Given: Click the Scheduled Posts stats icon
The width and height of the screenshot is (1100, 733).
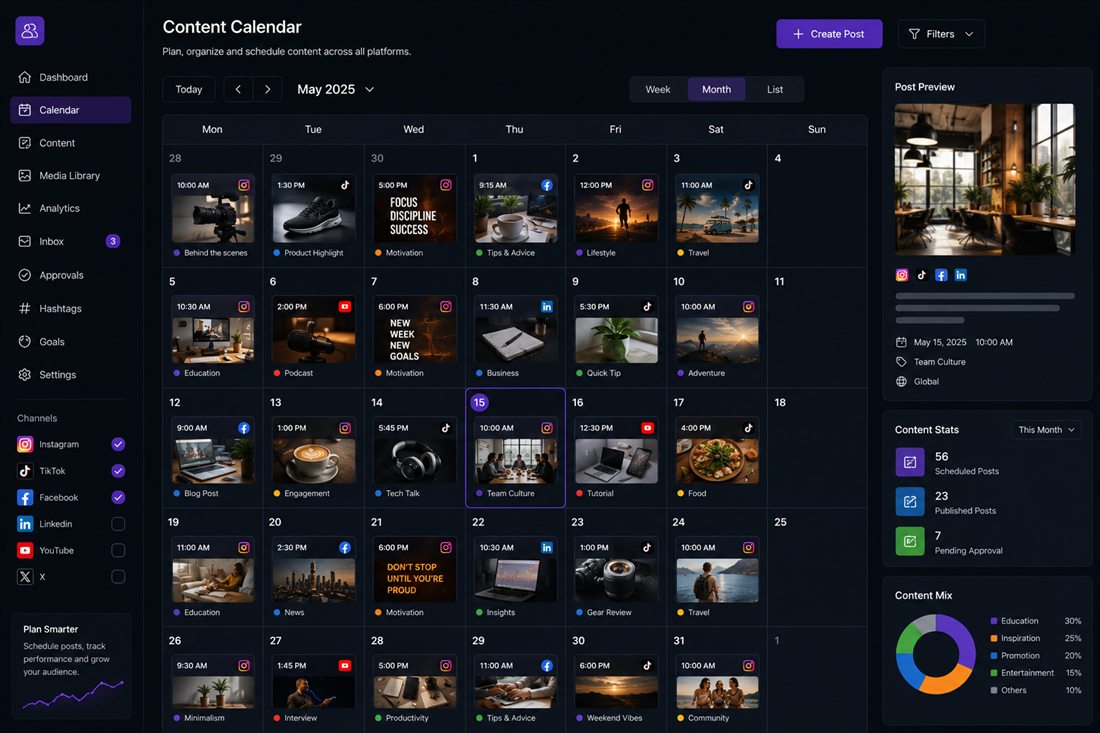Looking at the screenshot, I should (x=910, y=462).
